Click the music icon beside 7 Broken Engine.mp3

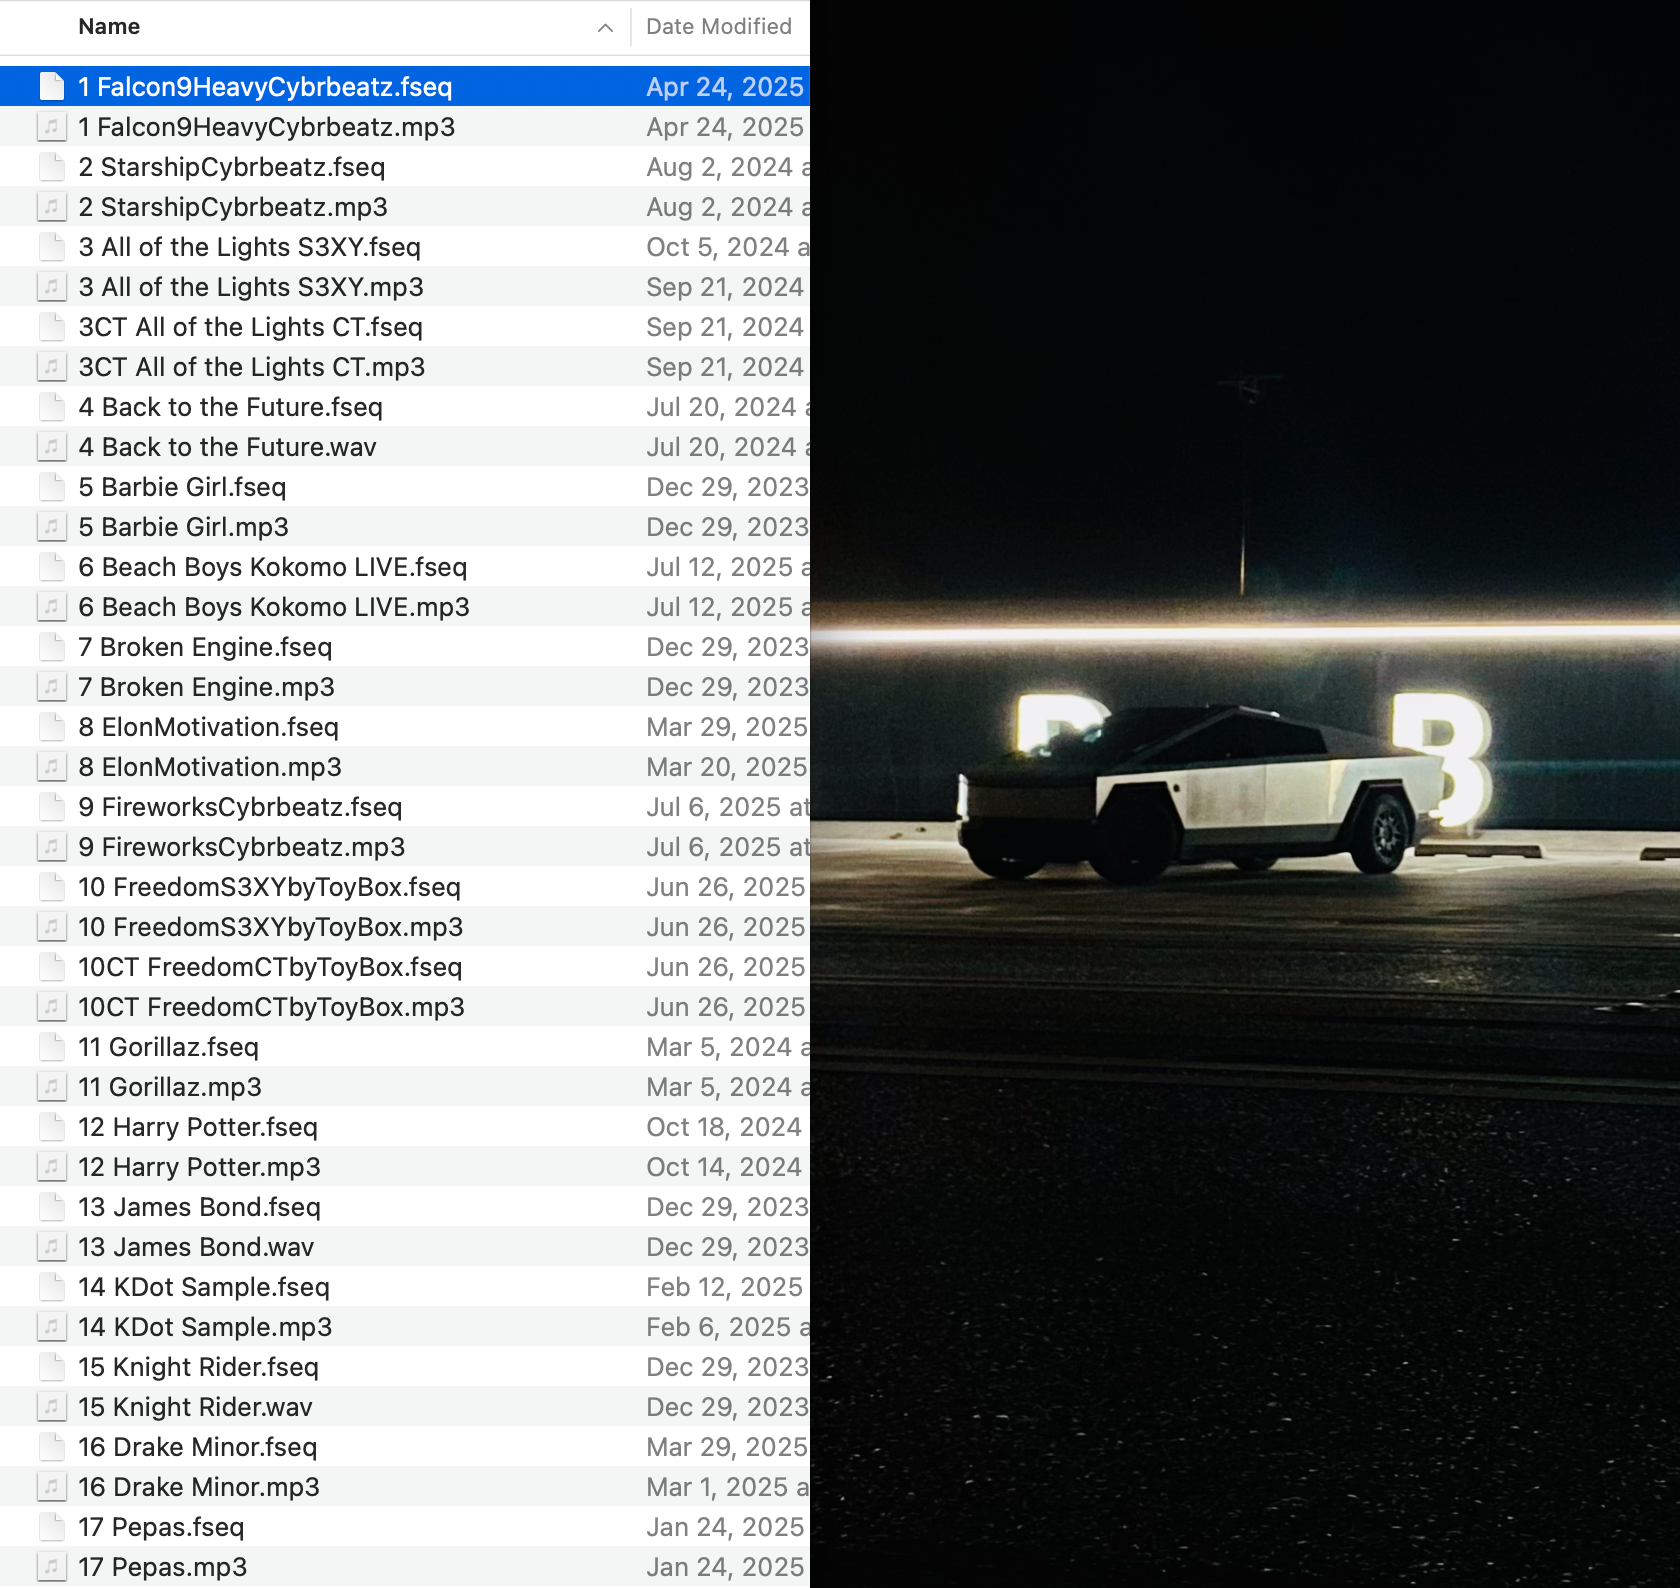(52, 687)
